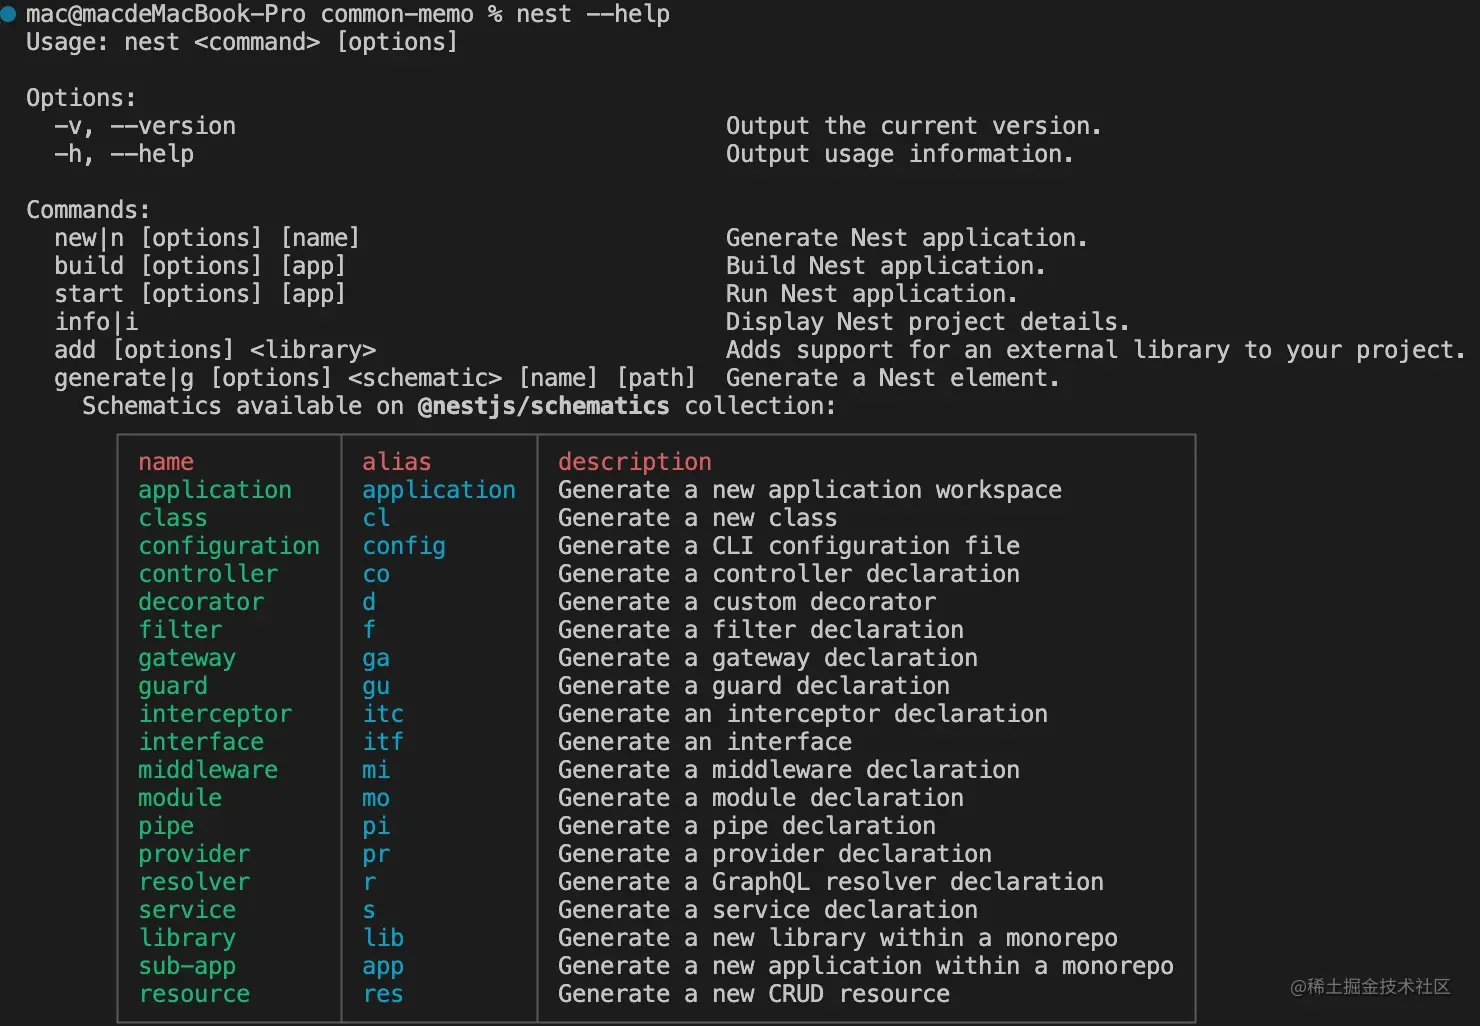Click the '@nestjs/schematics' collection name
Image resolution: width=1480 pixels, height=1026 pixels.
pos(543,406)
